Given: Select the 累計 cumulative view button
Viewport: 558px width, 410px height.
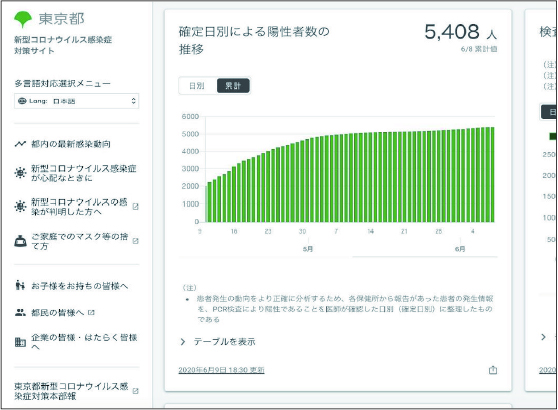Looking at the screenshot, I should (233, 86).
